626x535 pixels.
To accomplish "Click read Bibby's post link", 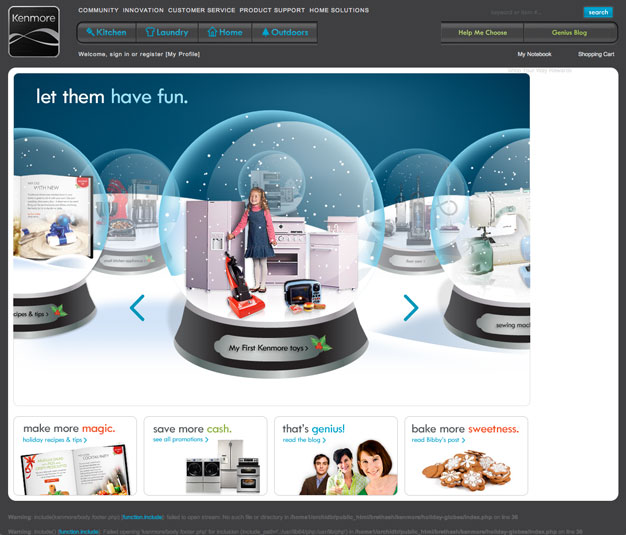I will click(438, 440).
